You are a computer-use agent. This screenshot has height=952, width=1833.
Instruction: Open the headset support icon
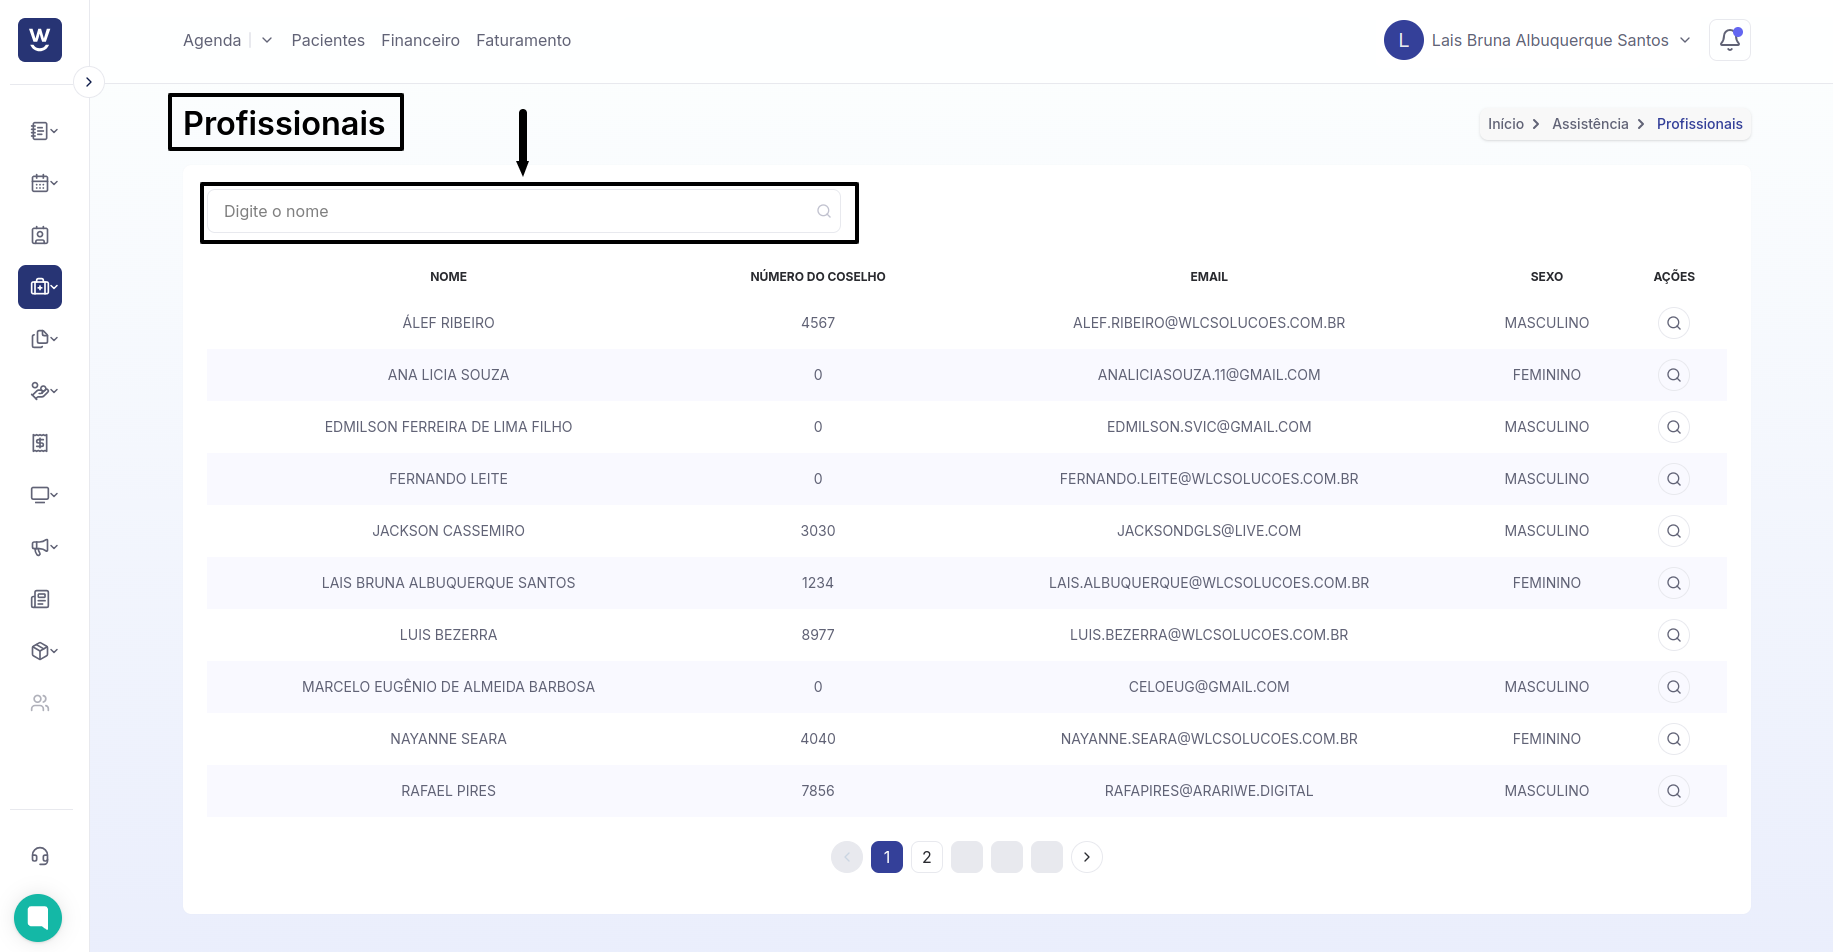[40, 856]
